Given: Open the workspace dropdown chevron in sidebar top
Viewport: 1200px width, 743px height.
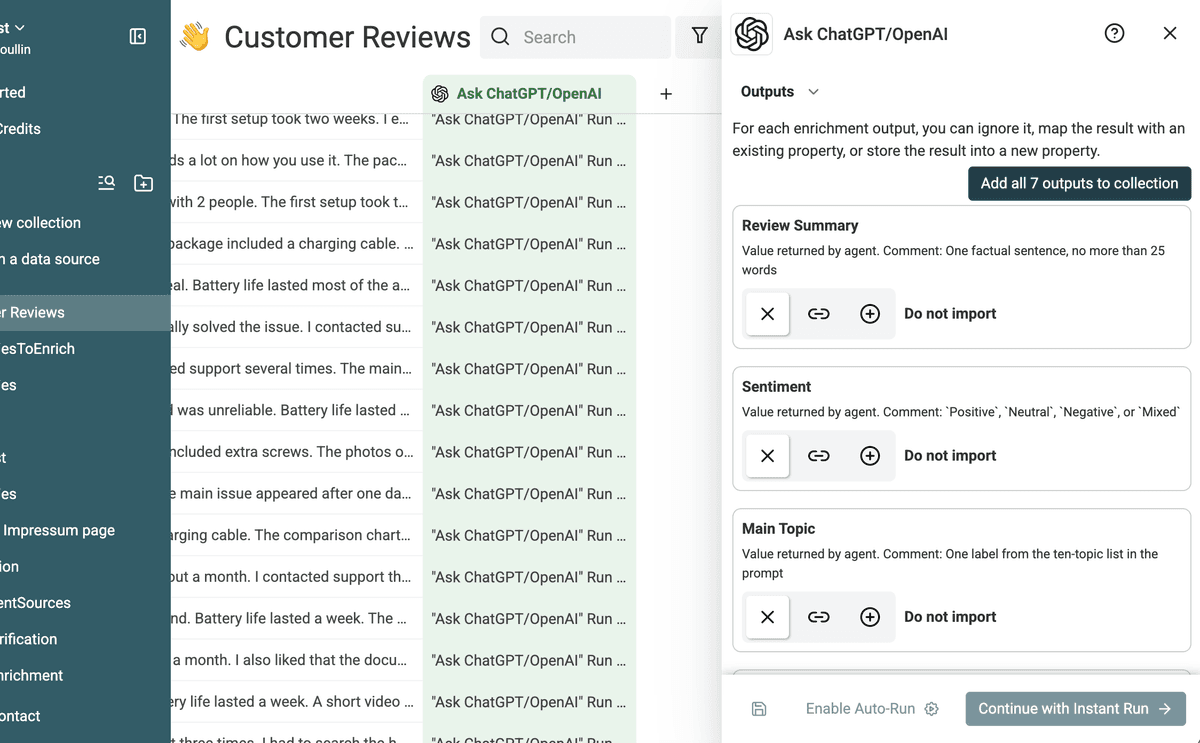Looking at the screenshot, I should [x=20, y=28].
